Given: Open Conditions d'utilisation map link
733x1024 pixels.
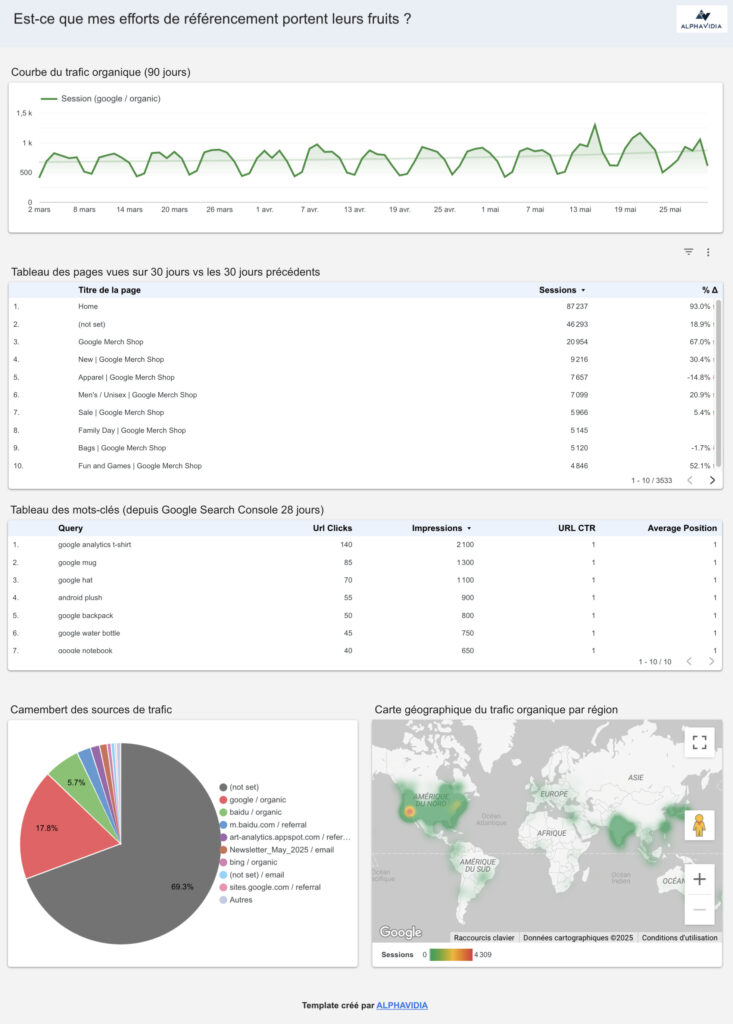Looking at the screenshot, I should point(679,938).
